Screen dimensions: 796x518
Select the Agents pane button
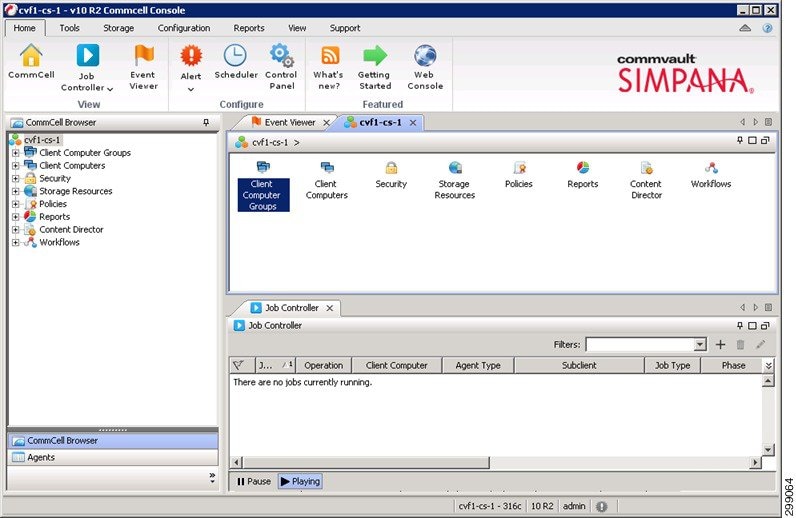coord(113,457)
